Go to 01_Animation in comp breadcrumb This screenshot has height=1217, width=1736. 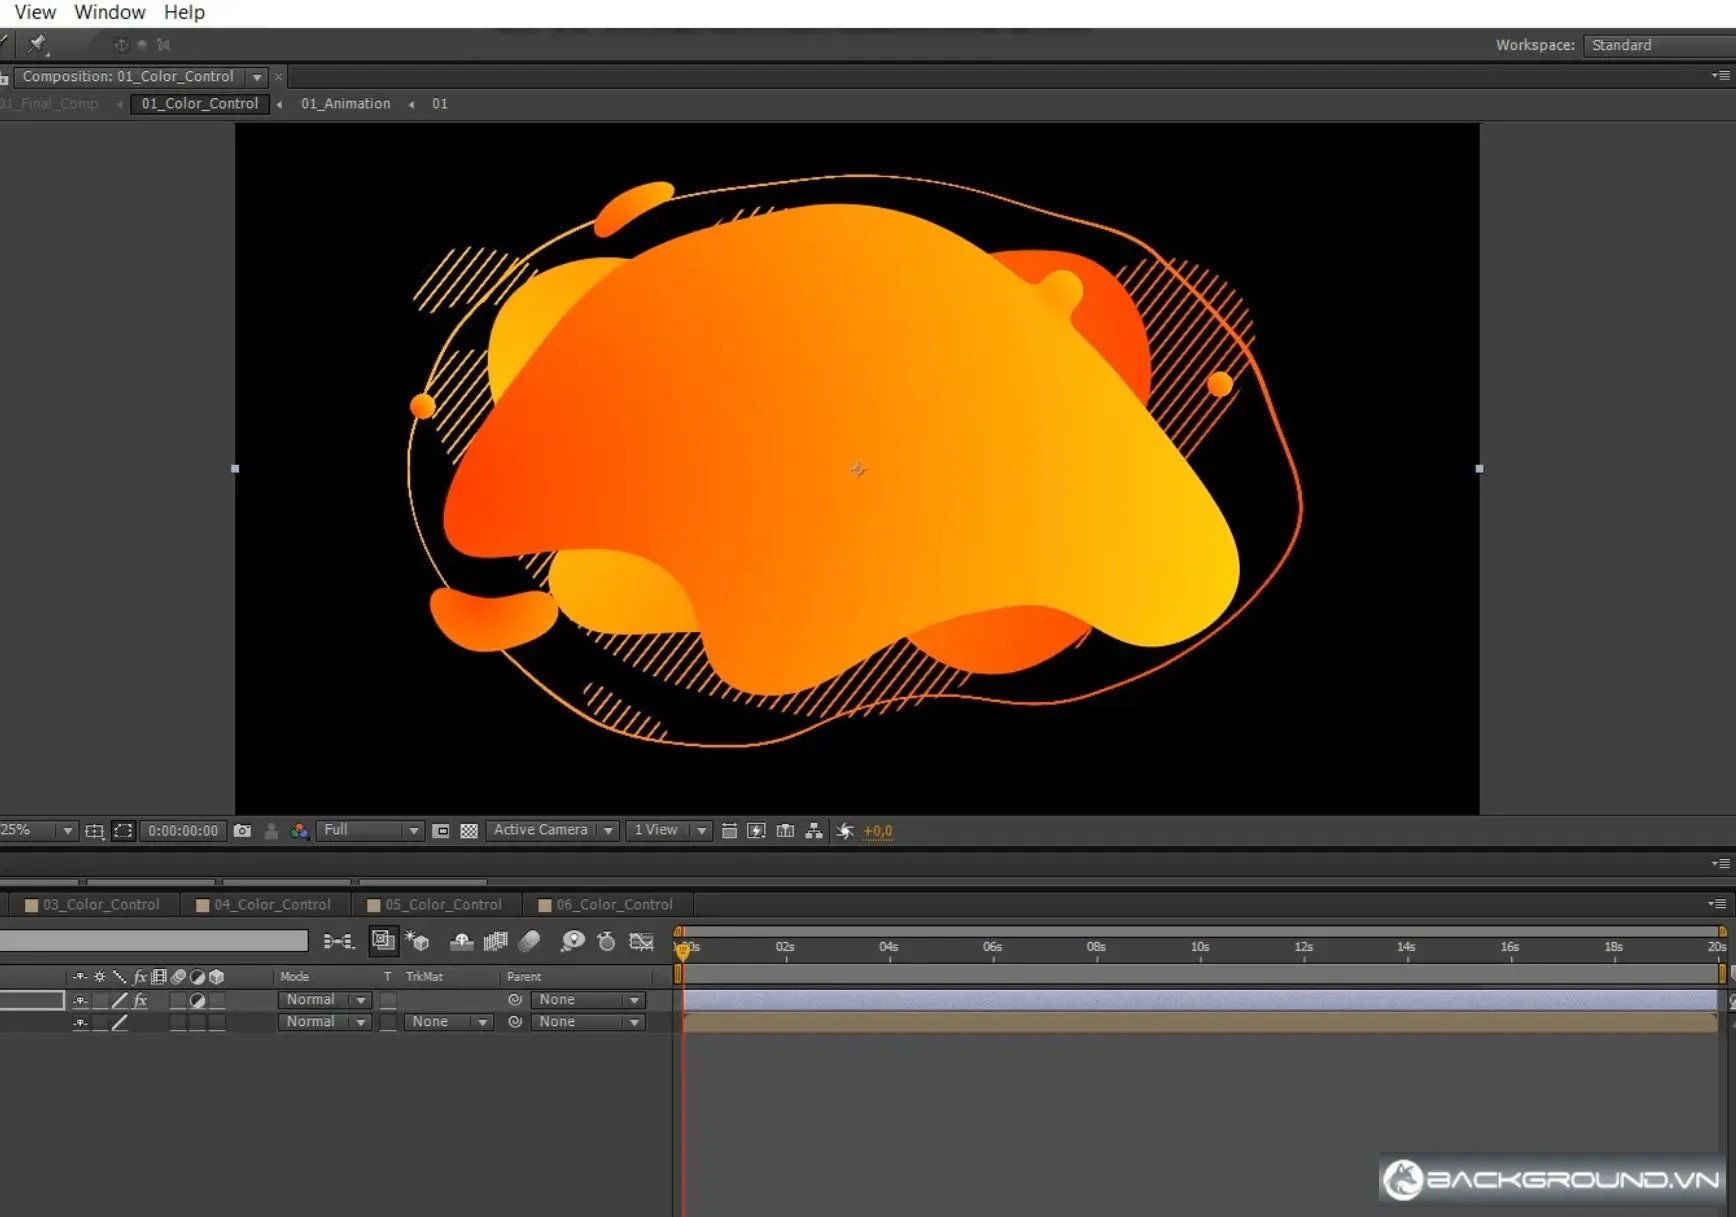[x=346, y=104]
